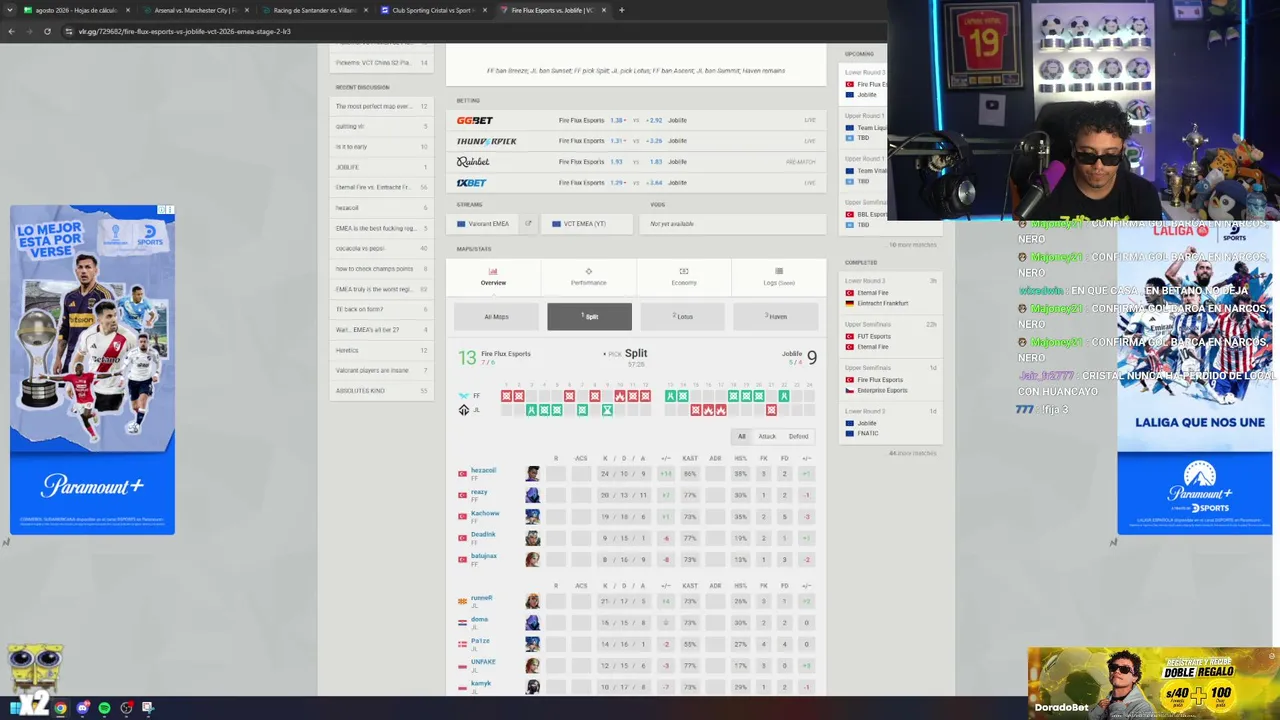Click the DoradoBet promo banner

pos(1153,683)
